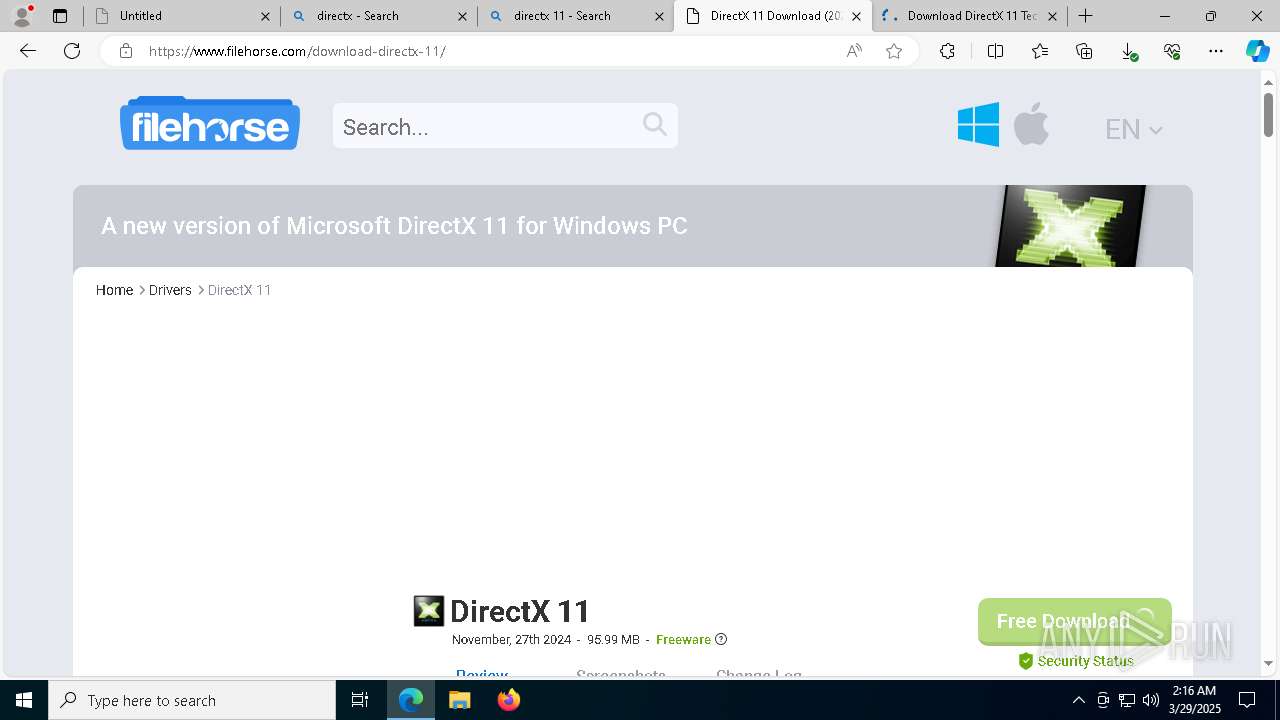The width and height of the screenshot is (1280, 720).
Task: Click the page vertical scrollbar thumb
Action: (x=1268, y=114)
